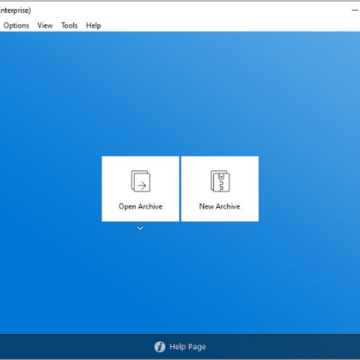The width and height of the screenshot is (360, 360).
Task: Minimize the application window
Action: coord(355,11)
